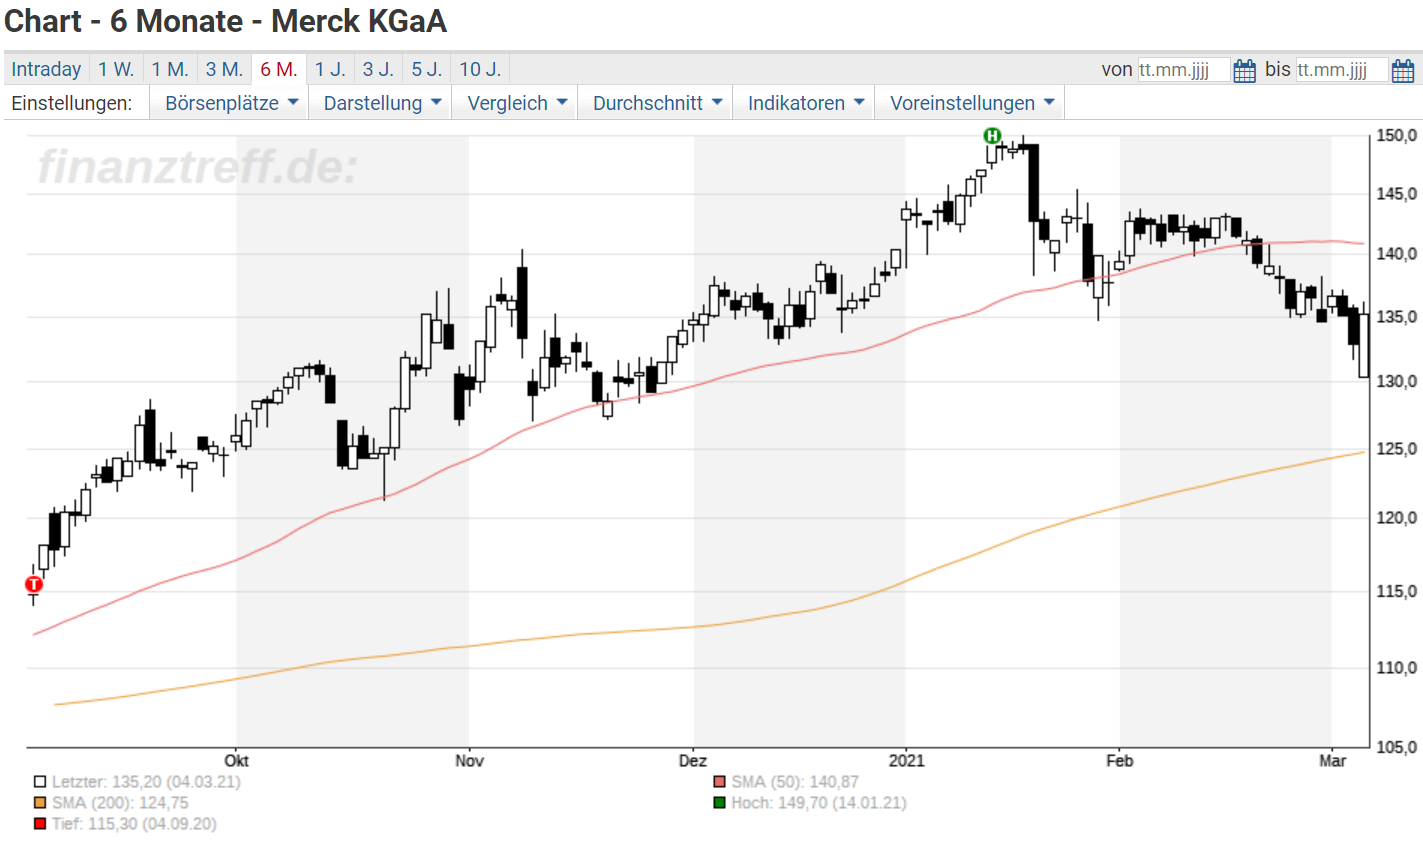Click the 'Chart - 6 Monate - Merck KGaA' title

(x=226, y=21)
